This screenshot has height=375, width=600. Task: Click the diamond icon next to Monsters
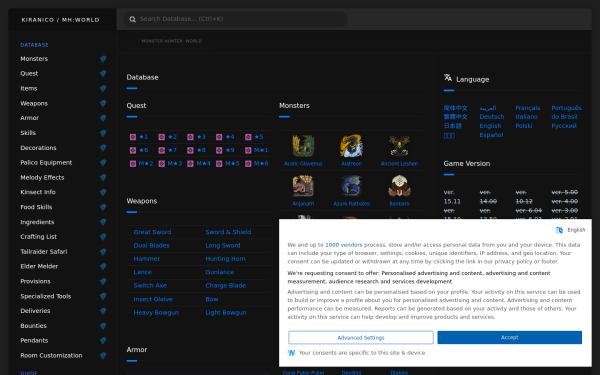tap(103, 59)
